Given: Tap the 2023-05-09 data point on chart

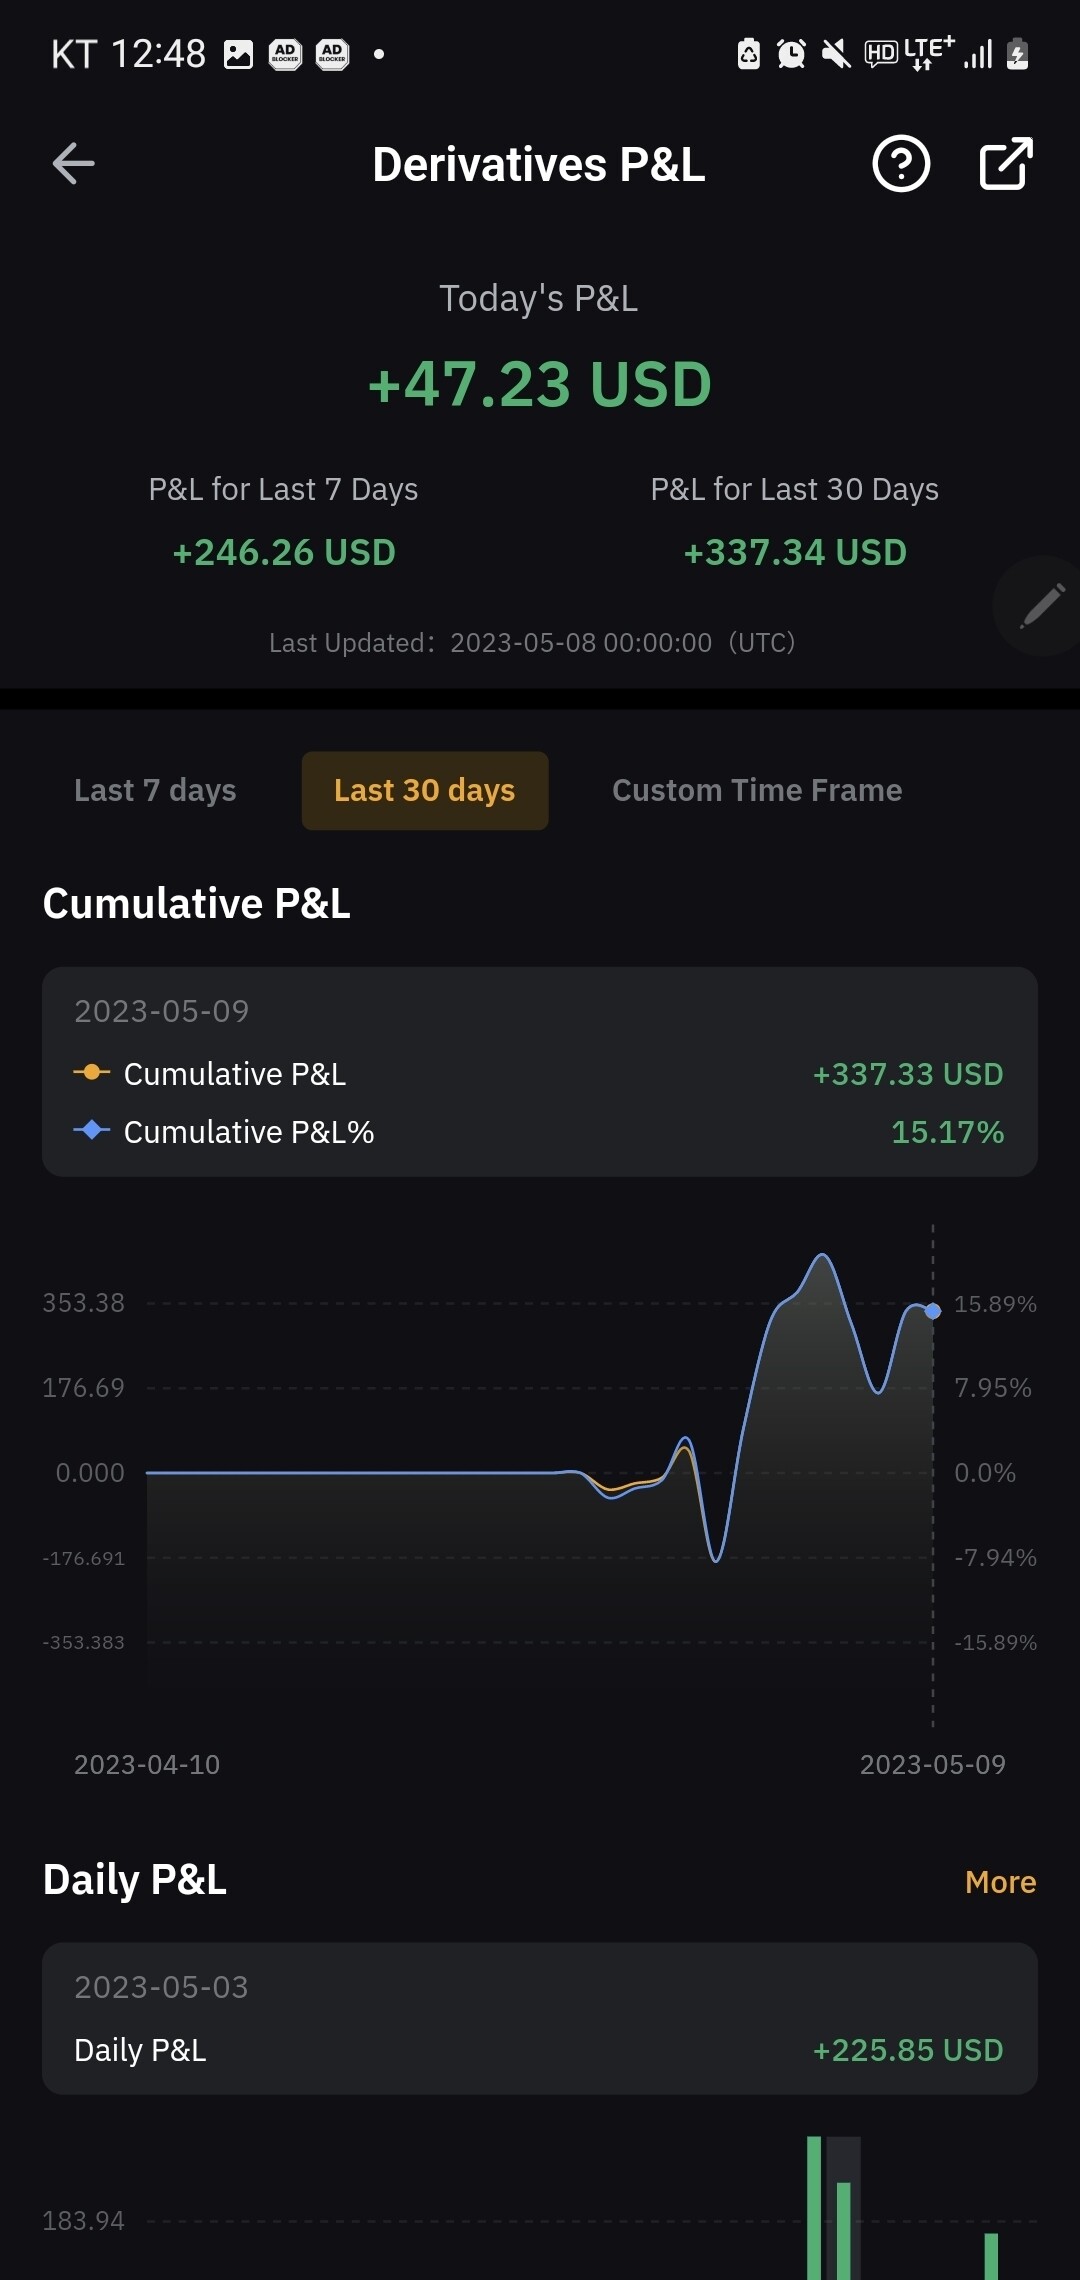Looking at the screenshot, I should (x=933, y=1311).
